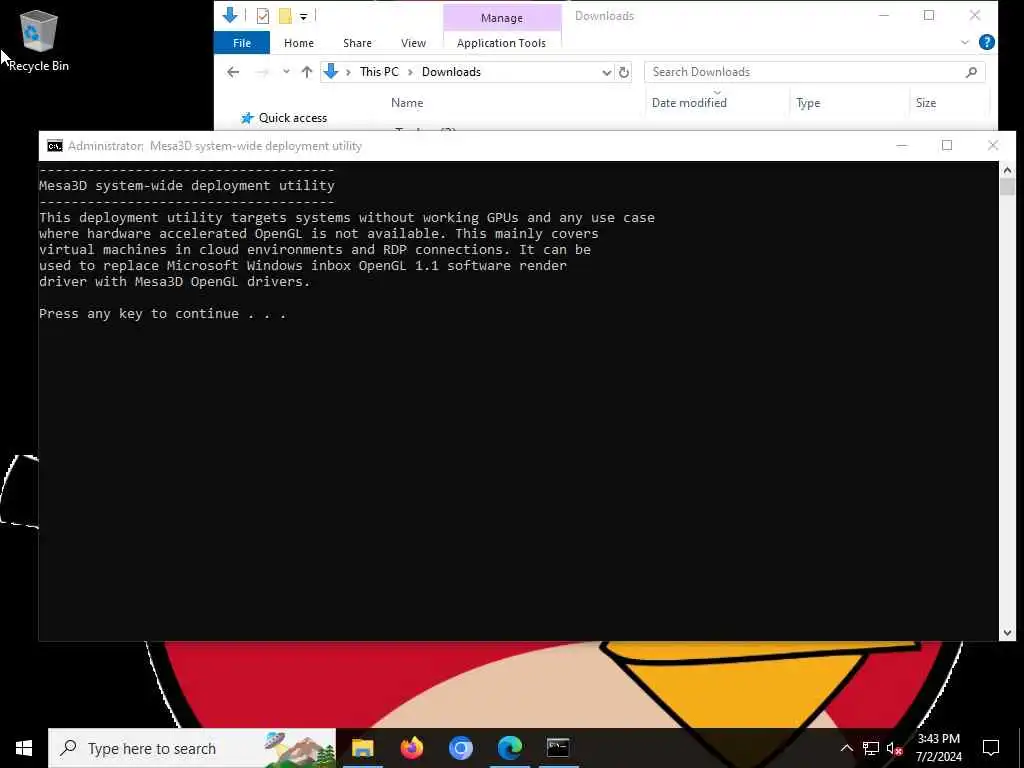Image resolution: width=1024 pixels, height=768 pixels.
Task: Open Customize Quick Access Toolbar dropdown
Action: (304, 16)
